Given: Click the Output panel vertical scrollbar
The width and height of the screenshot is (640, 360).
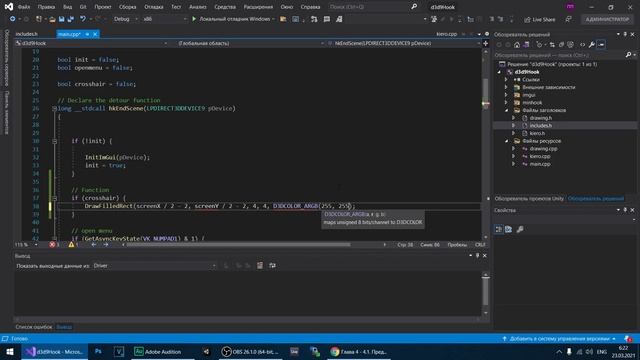Looking at the screenshot, I should [x=485, y=291].
